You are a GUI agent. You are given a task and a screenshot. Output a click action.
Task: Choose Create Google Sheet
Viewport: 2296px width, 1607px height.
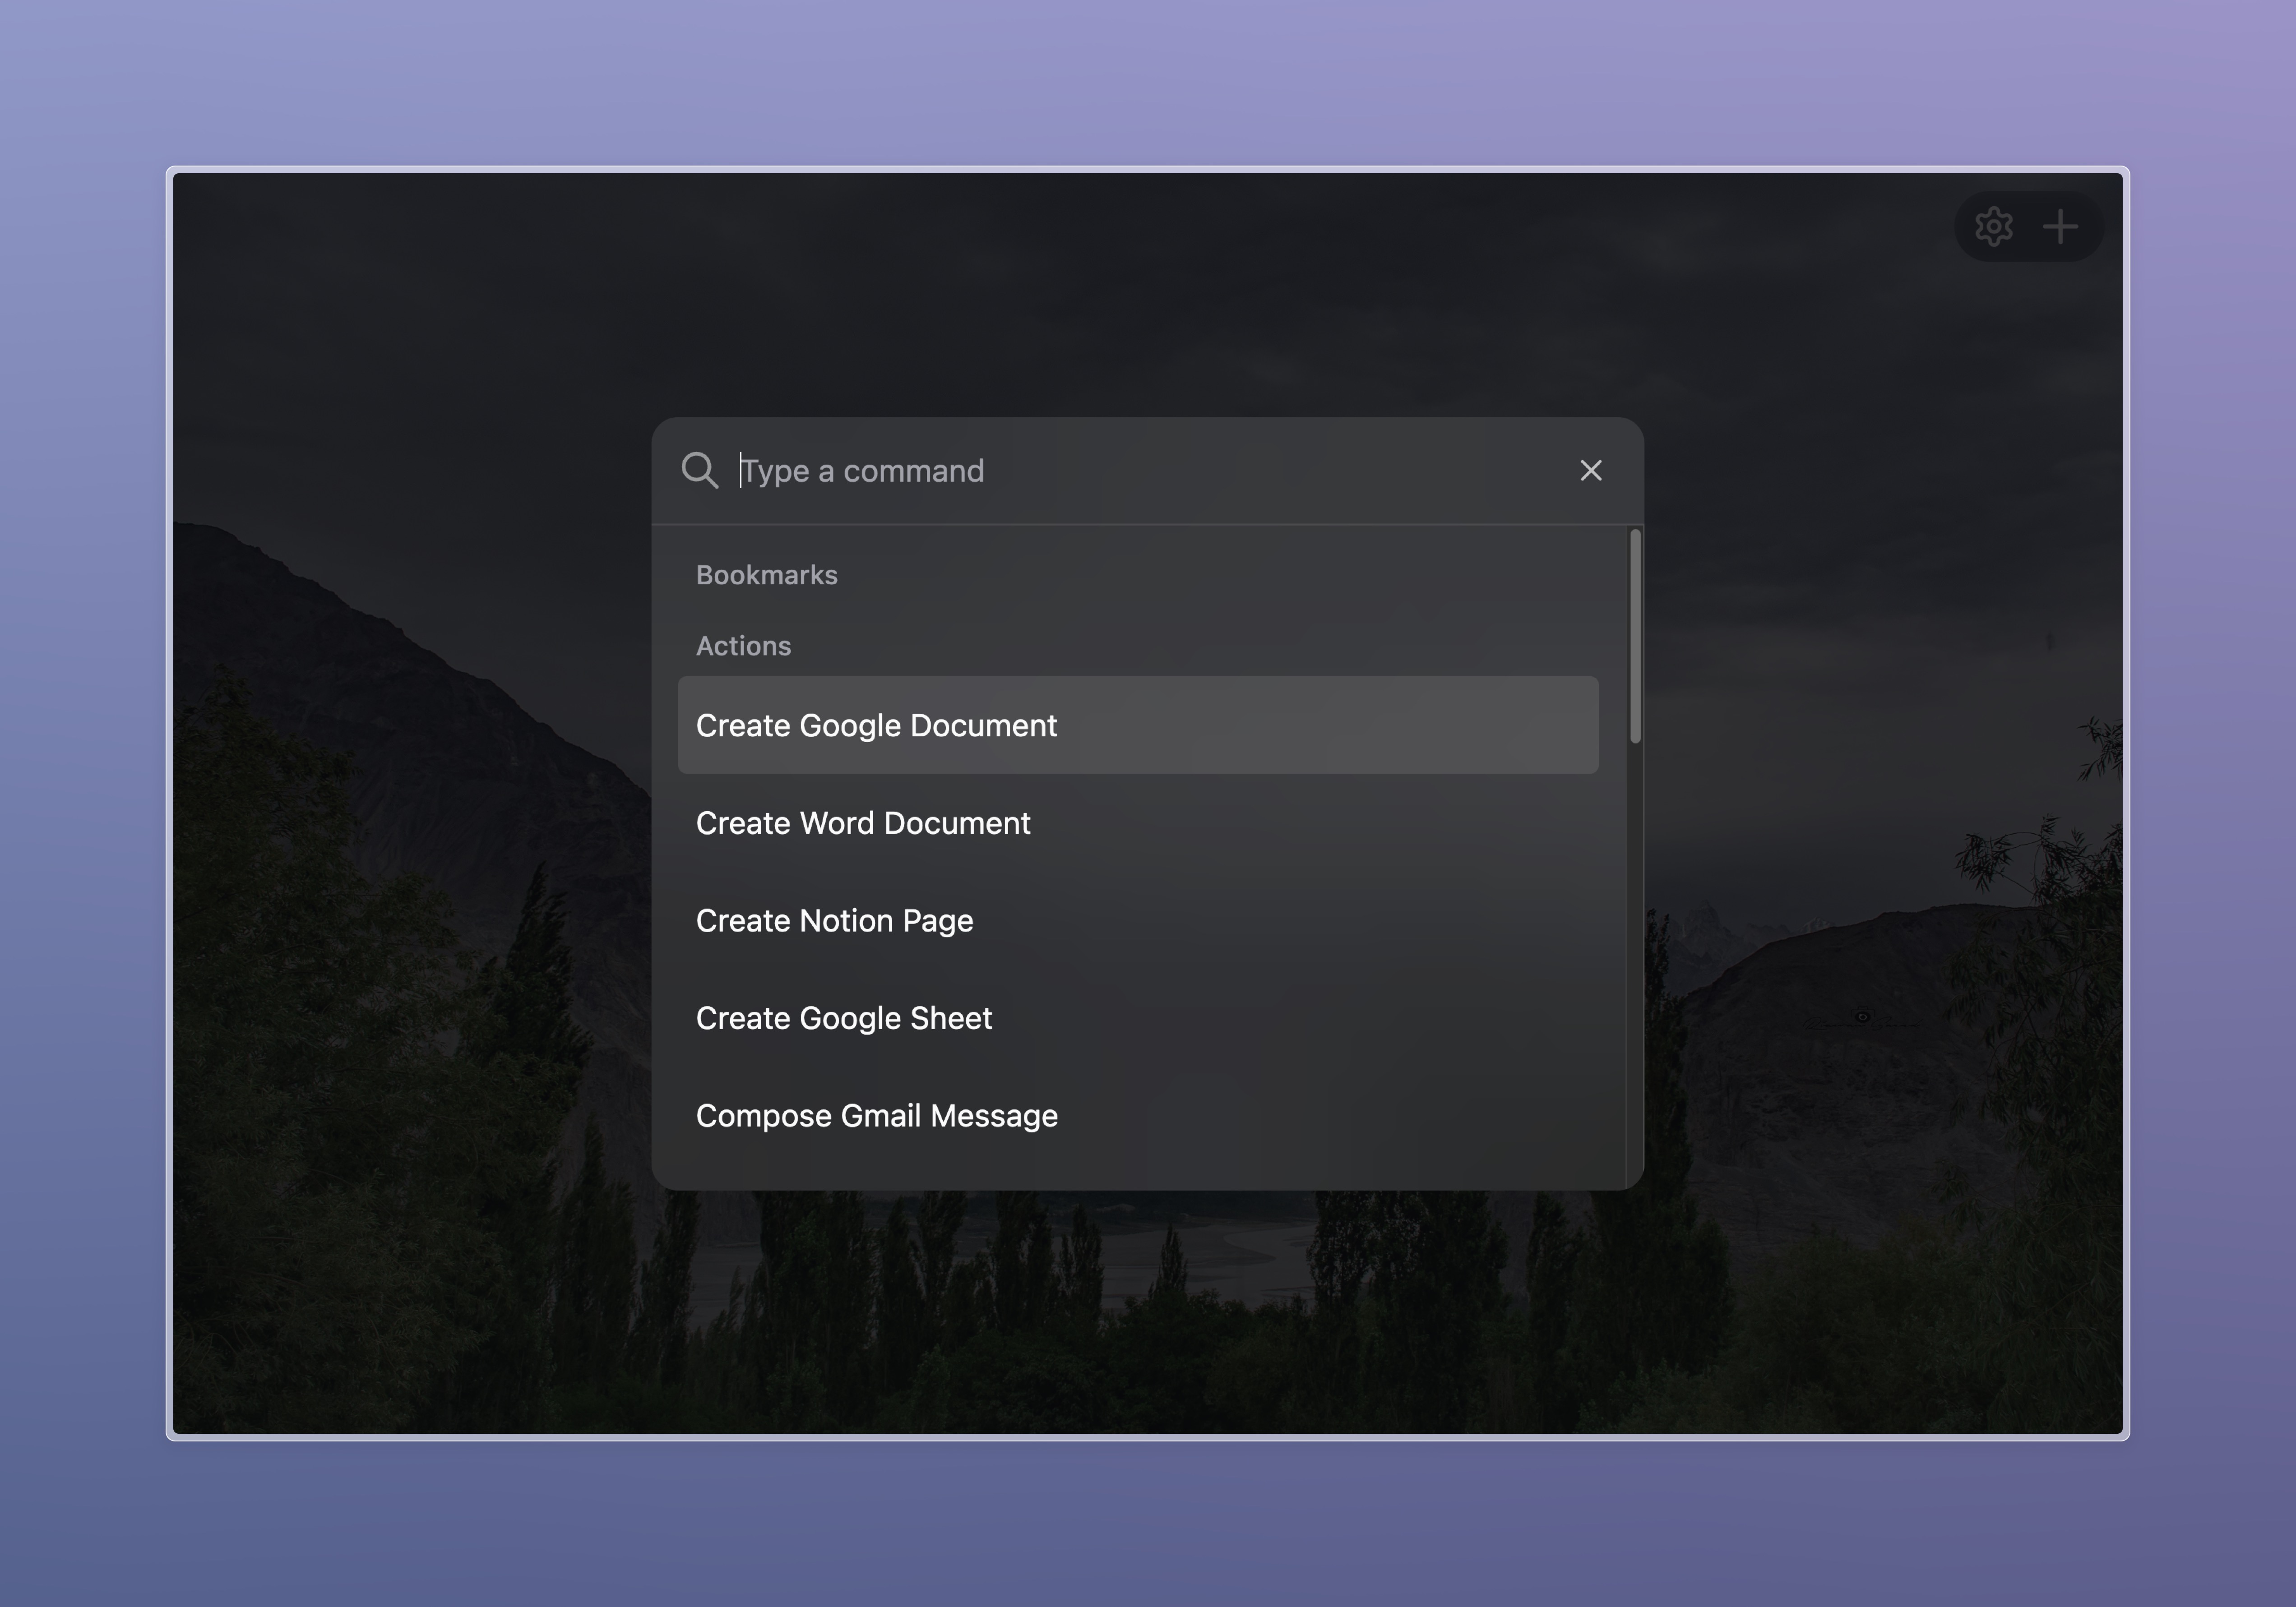coord(1137,1018)
